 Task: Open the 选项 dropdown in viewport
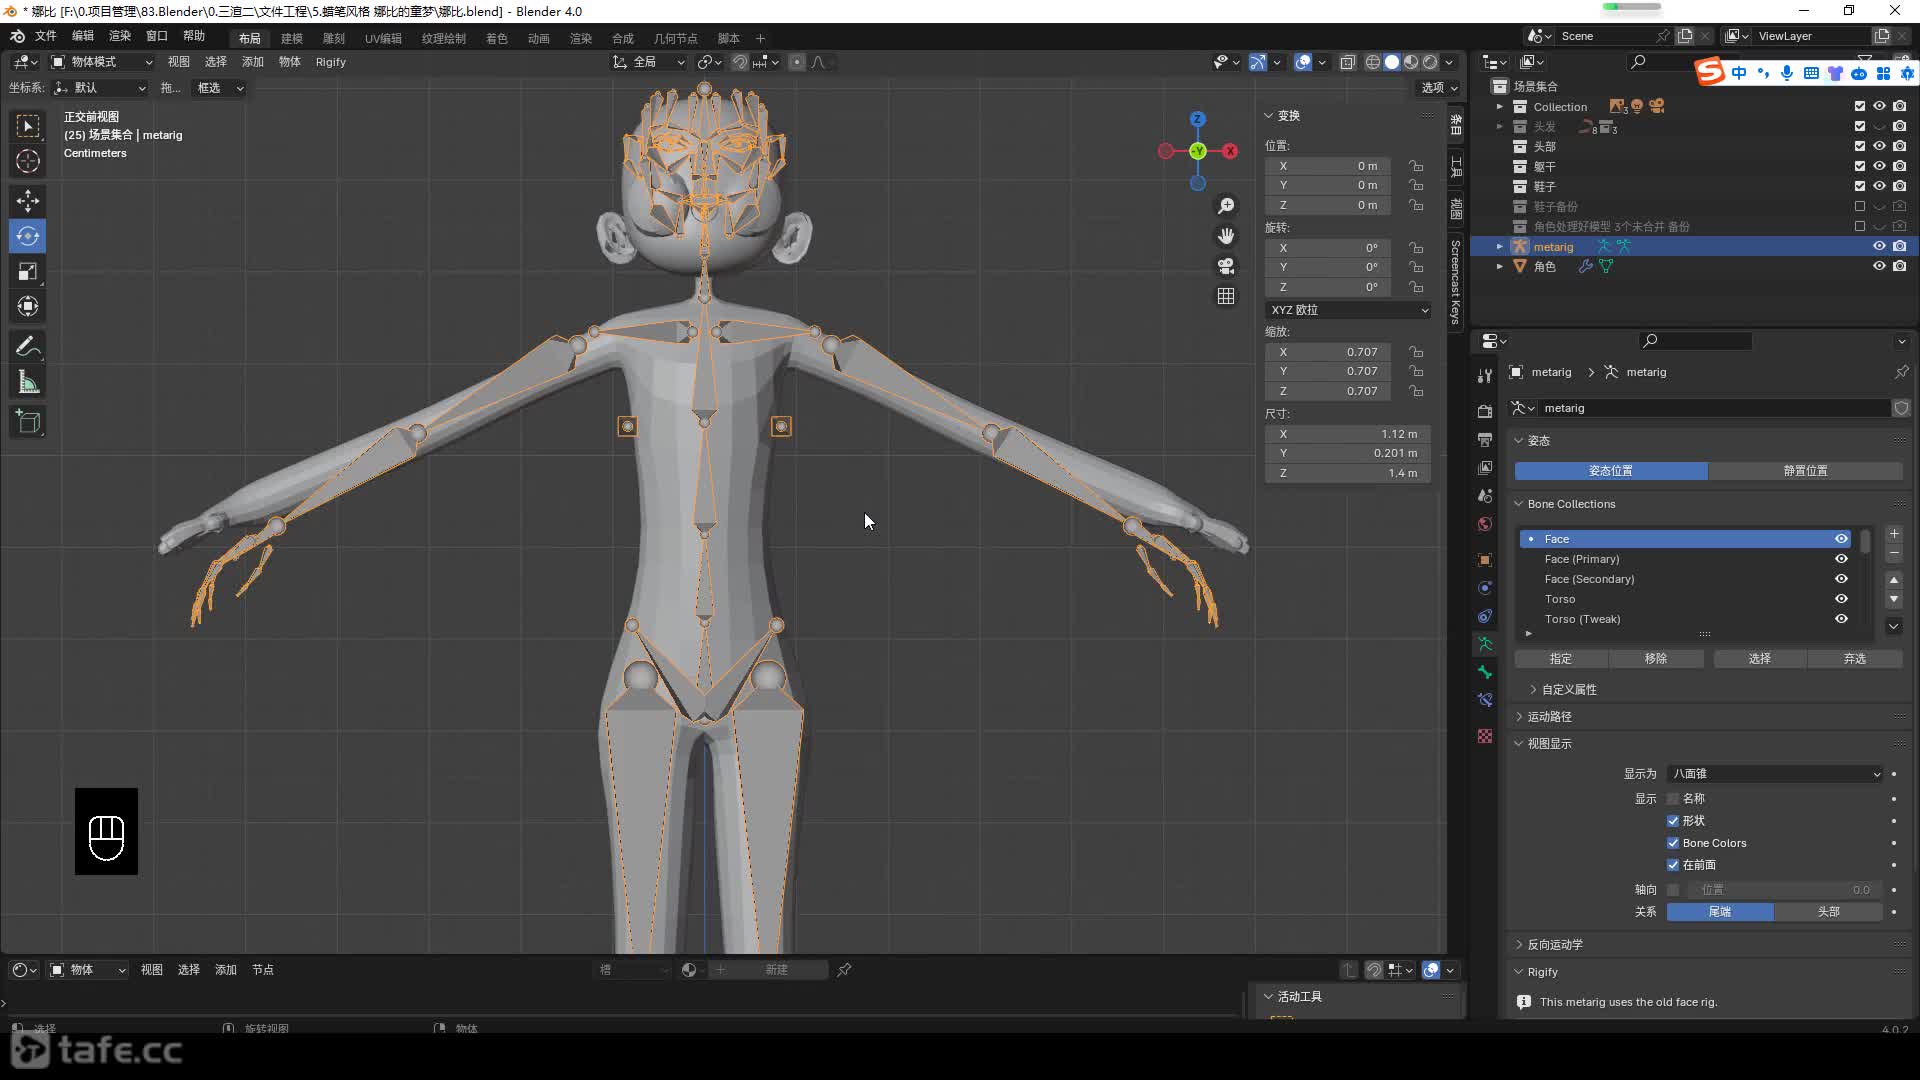tap(1440, 88)
